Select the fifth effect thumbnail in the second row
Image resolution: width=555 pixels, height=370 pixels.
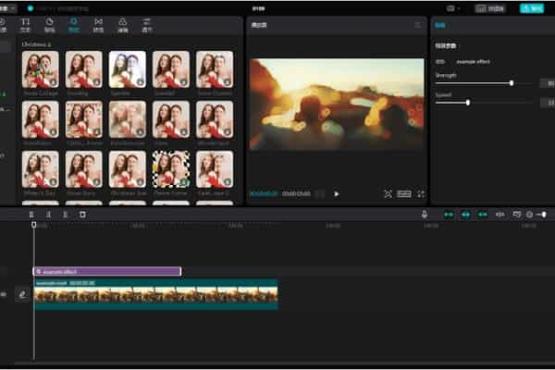pyautogui.click(x=214, y=119)
